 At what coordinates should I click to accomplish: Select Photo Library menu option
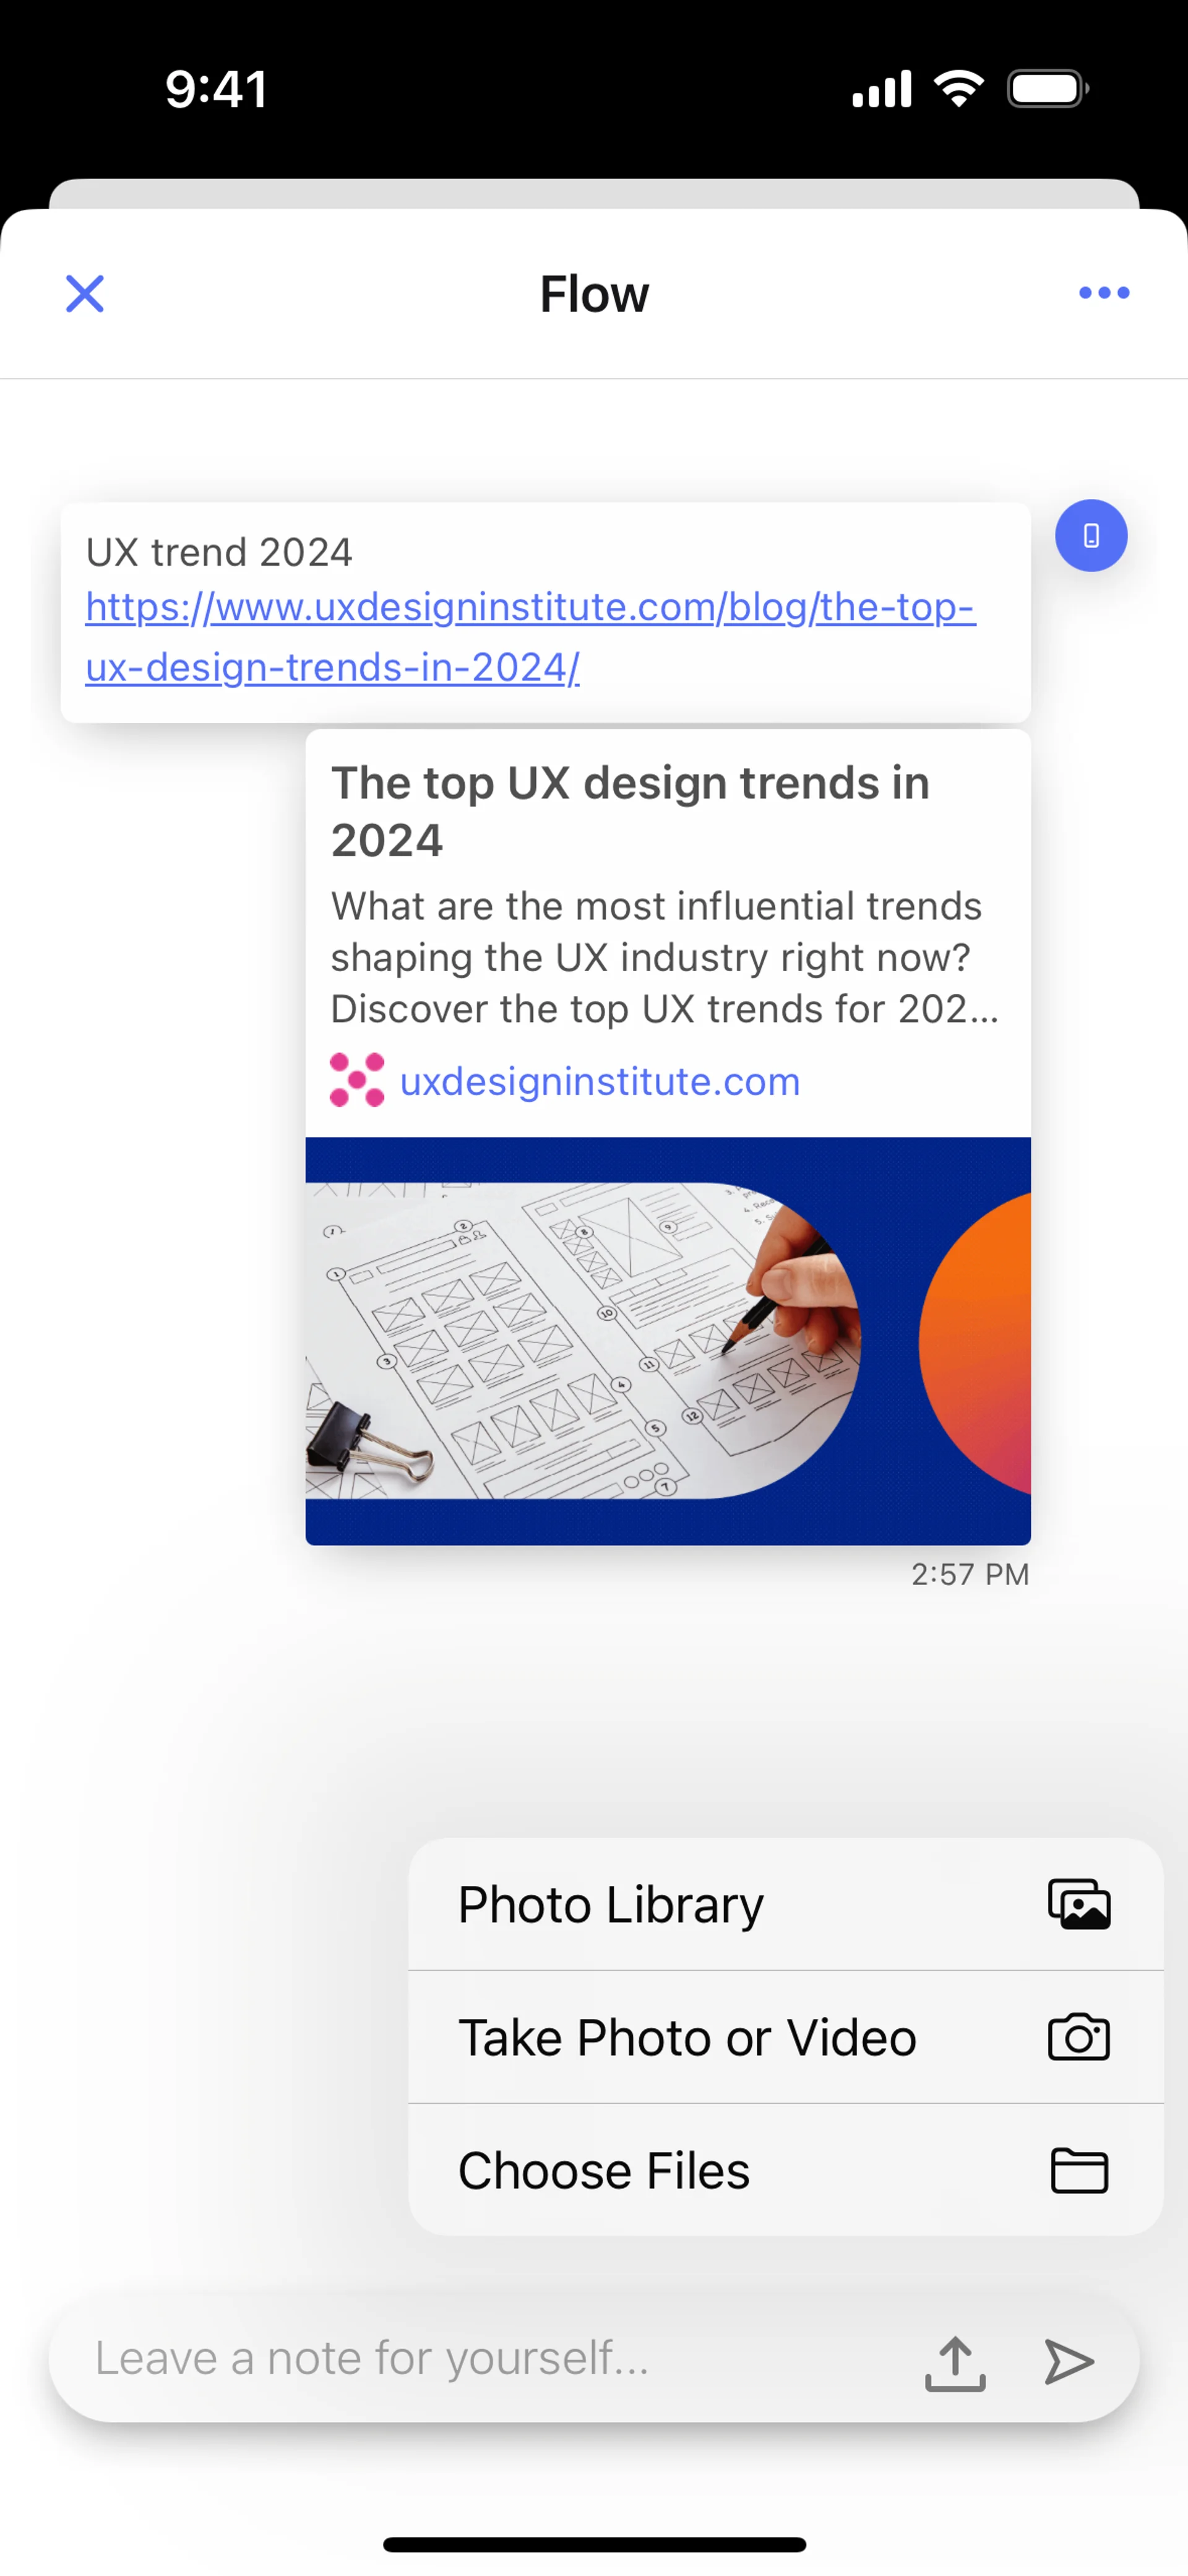point(786,1904)
